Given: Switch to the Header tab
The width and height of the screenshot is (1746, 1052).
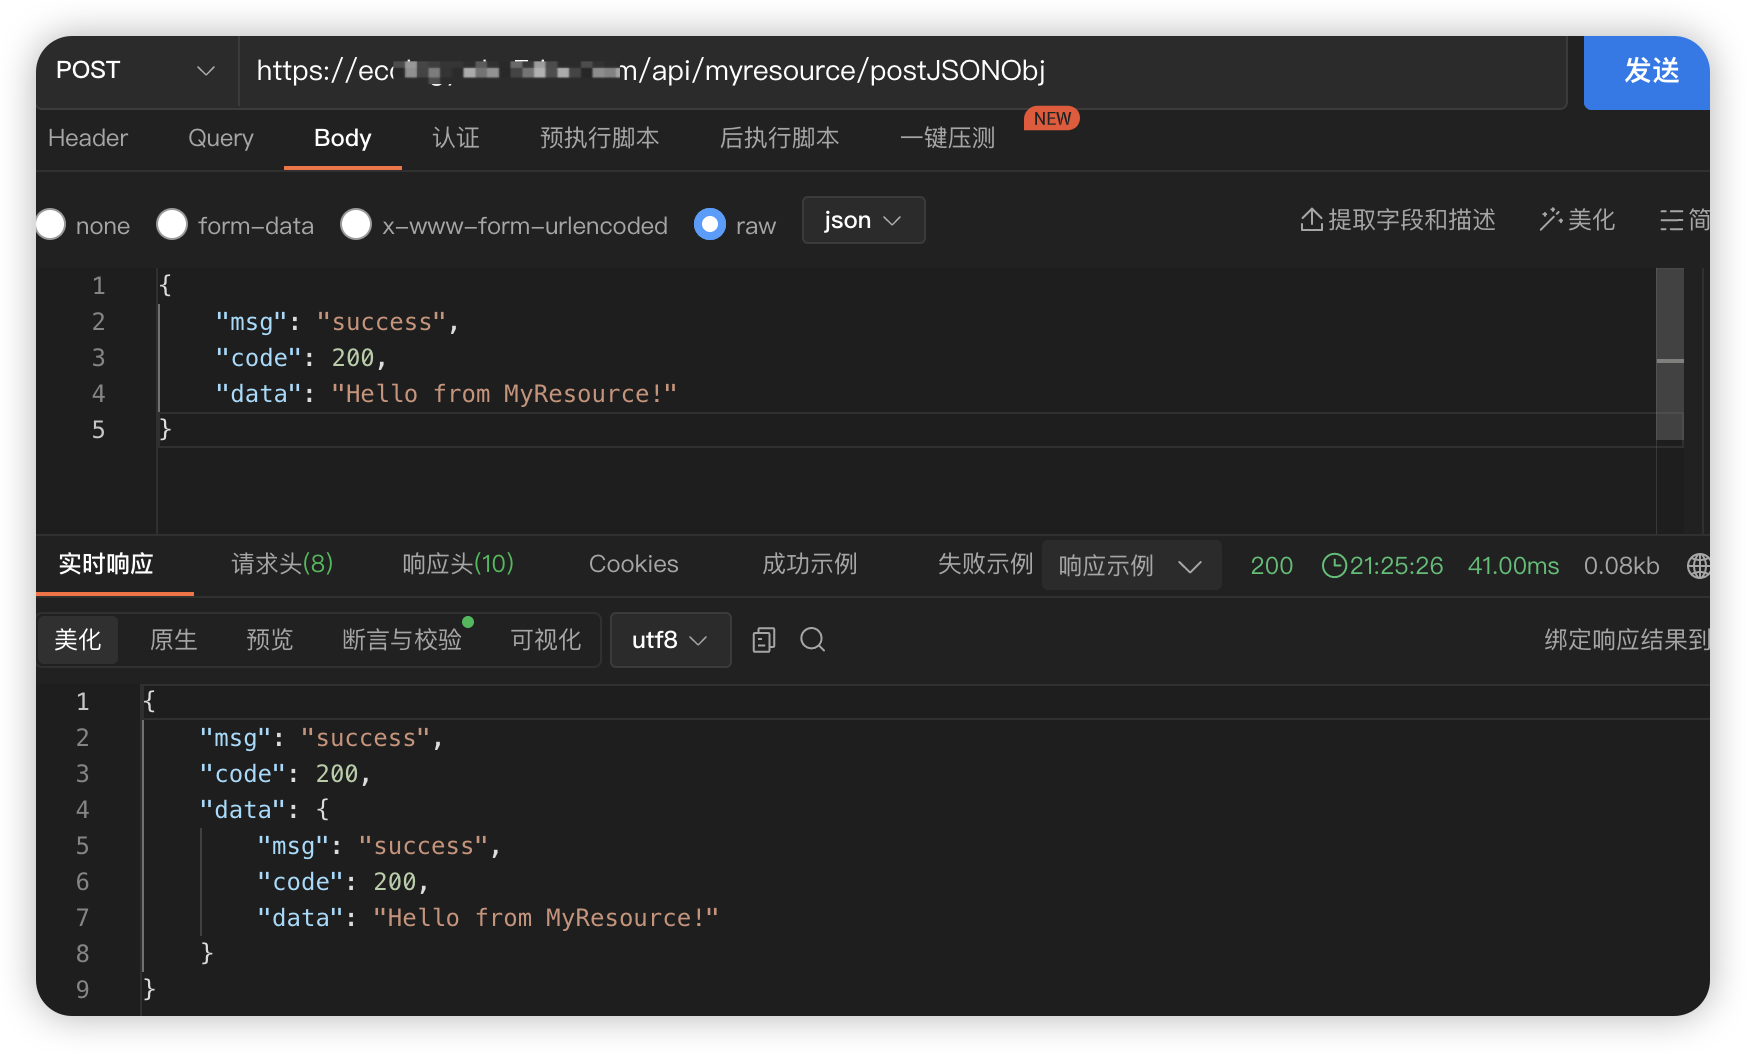Looking at the screenshot, I should (x=88, y=138).
